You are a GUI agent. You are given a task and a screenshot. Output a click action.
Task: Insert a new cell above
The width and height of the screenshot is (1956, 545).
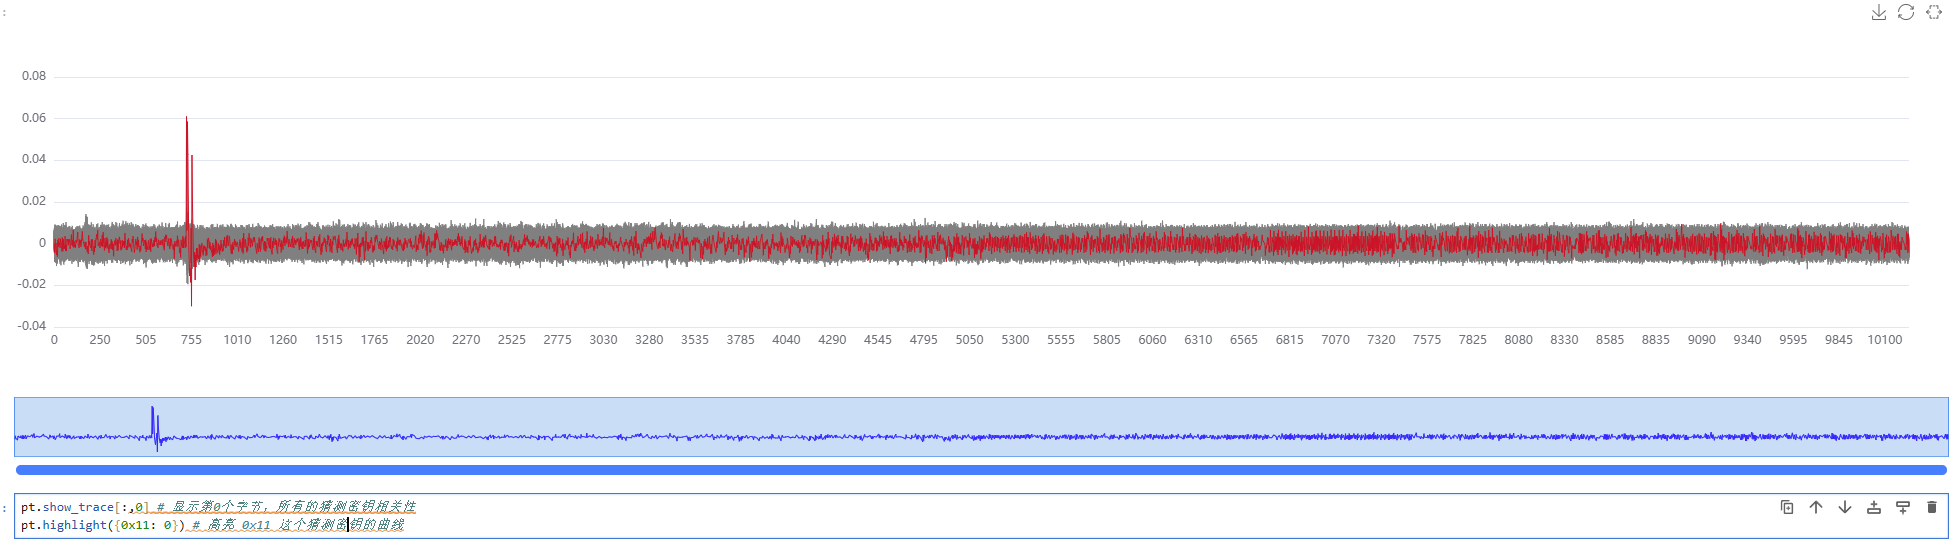pyautogui.click(x=1874, y=507)
